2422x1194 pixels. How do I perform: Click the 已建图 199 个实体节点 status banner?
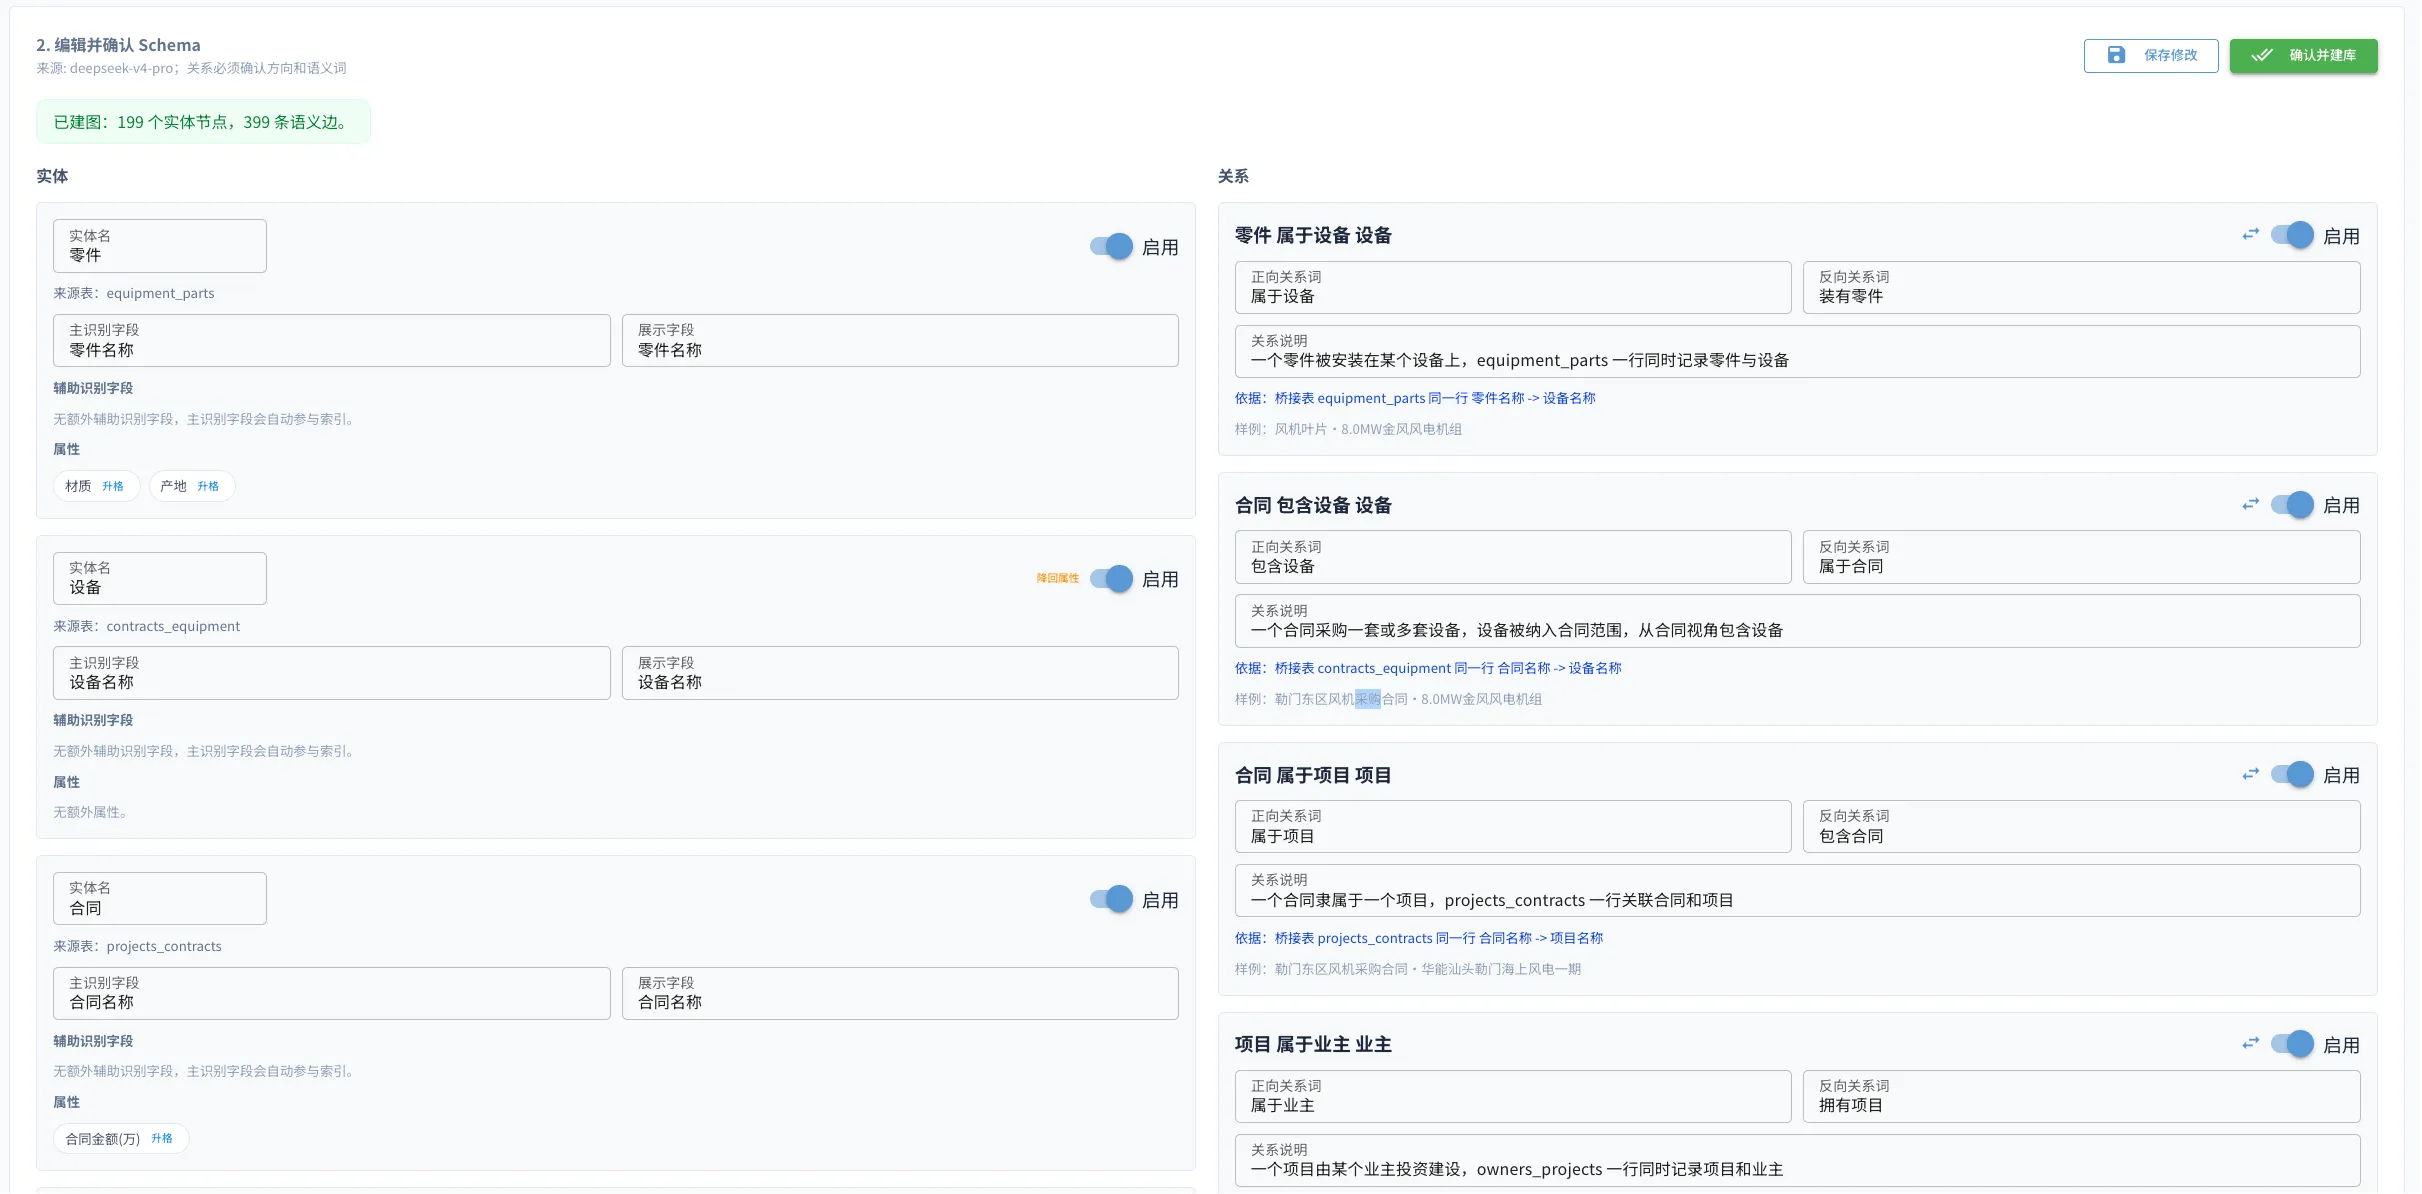coord(203,122)
